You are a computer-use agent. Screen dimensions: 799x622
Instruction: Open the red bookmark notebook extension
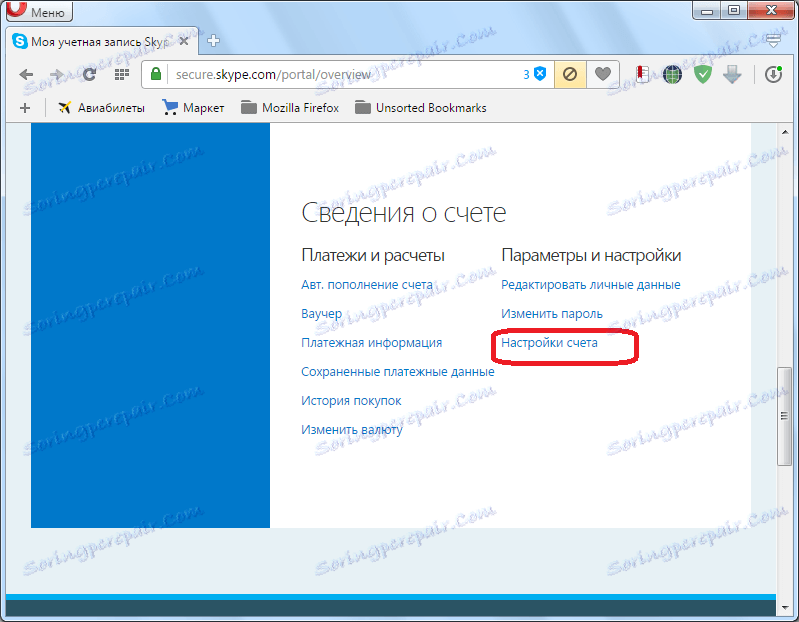[642, 74]
